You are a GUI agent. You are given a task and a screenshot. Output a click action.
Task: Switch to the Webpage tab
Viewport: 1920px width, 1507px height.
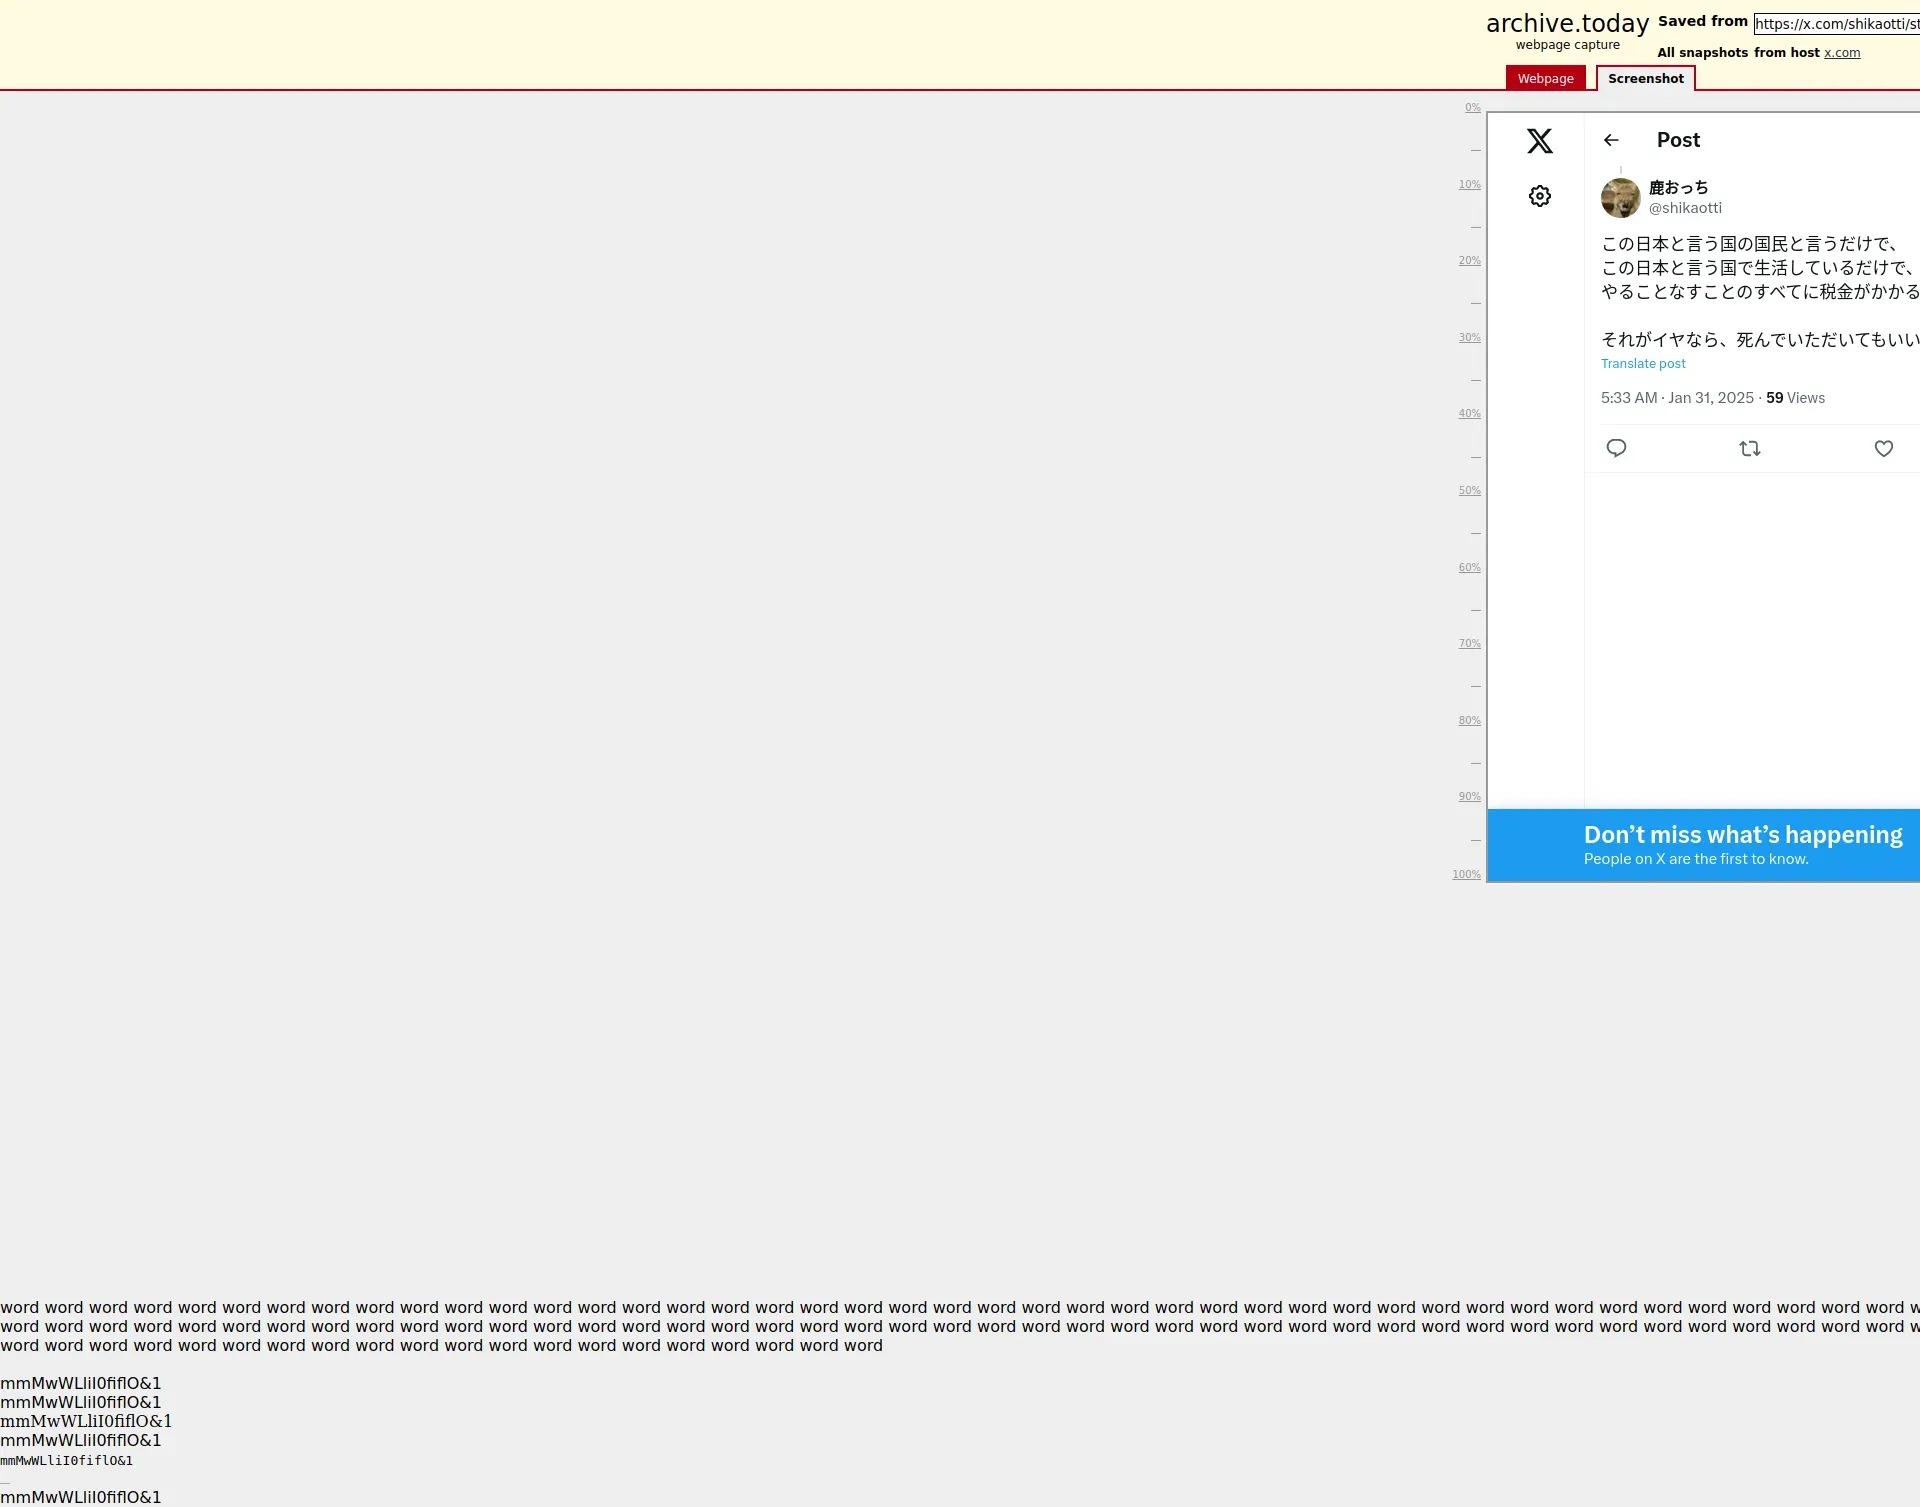click(1545, 79)
